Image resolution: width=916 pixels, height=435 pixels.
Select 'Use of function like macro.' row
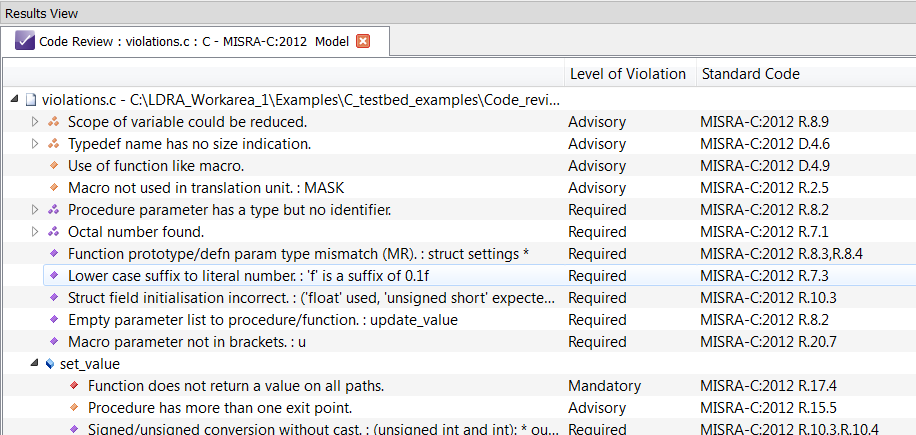click(156, 166)
